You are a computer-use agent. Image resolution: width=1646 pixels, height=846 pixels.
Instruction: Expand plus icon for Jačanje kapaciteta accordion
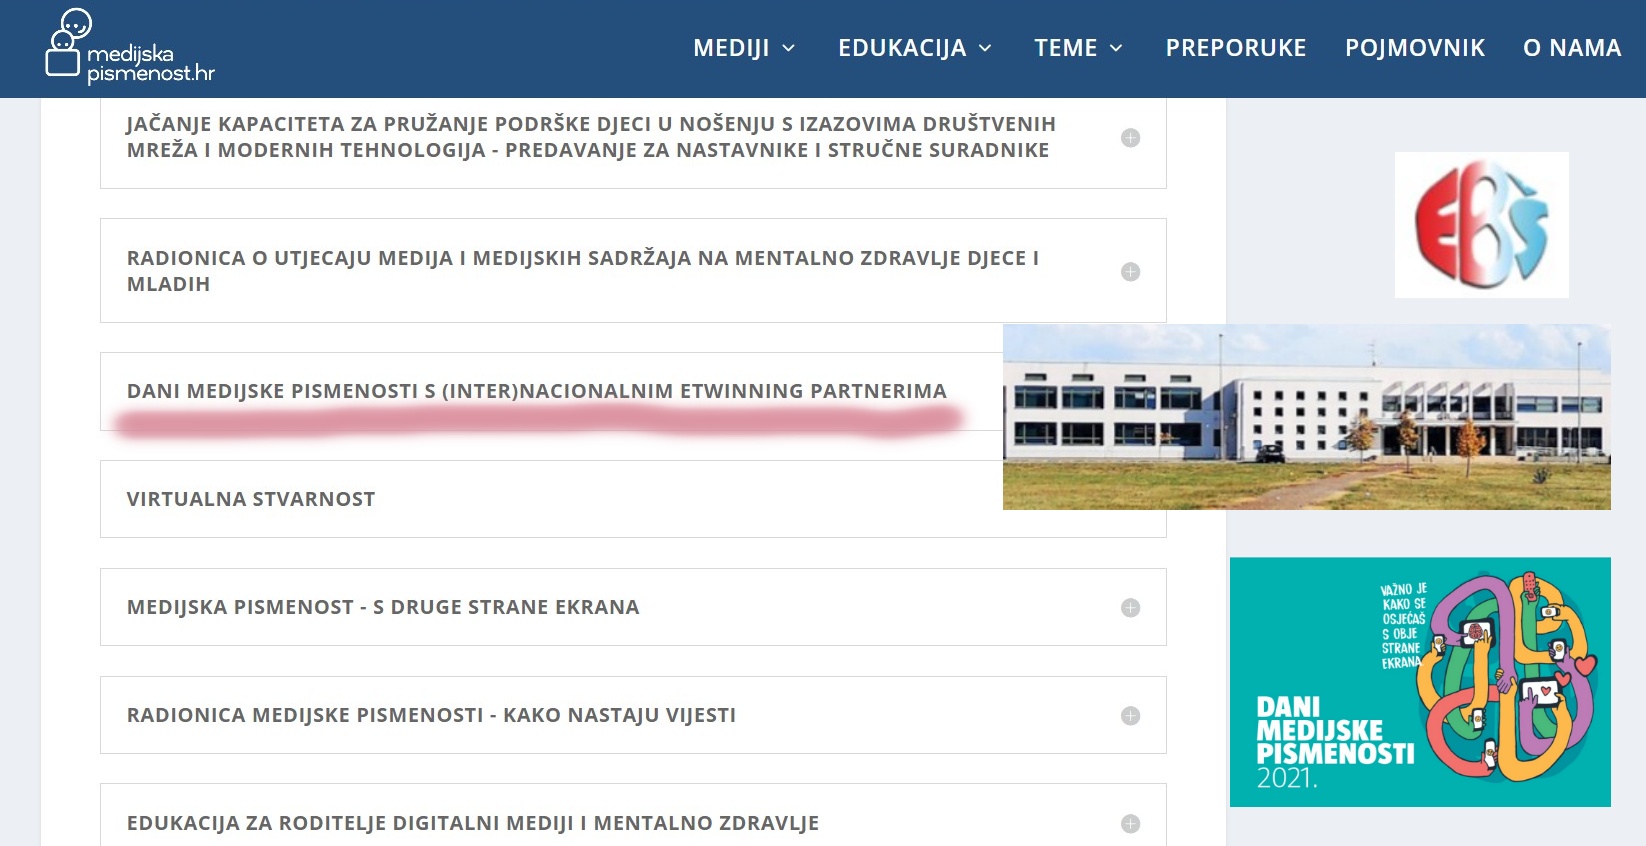coord(1130,138)
